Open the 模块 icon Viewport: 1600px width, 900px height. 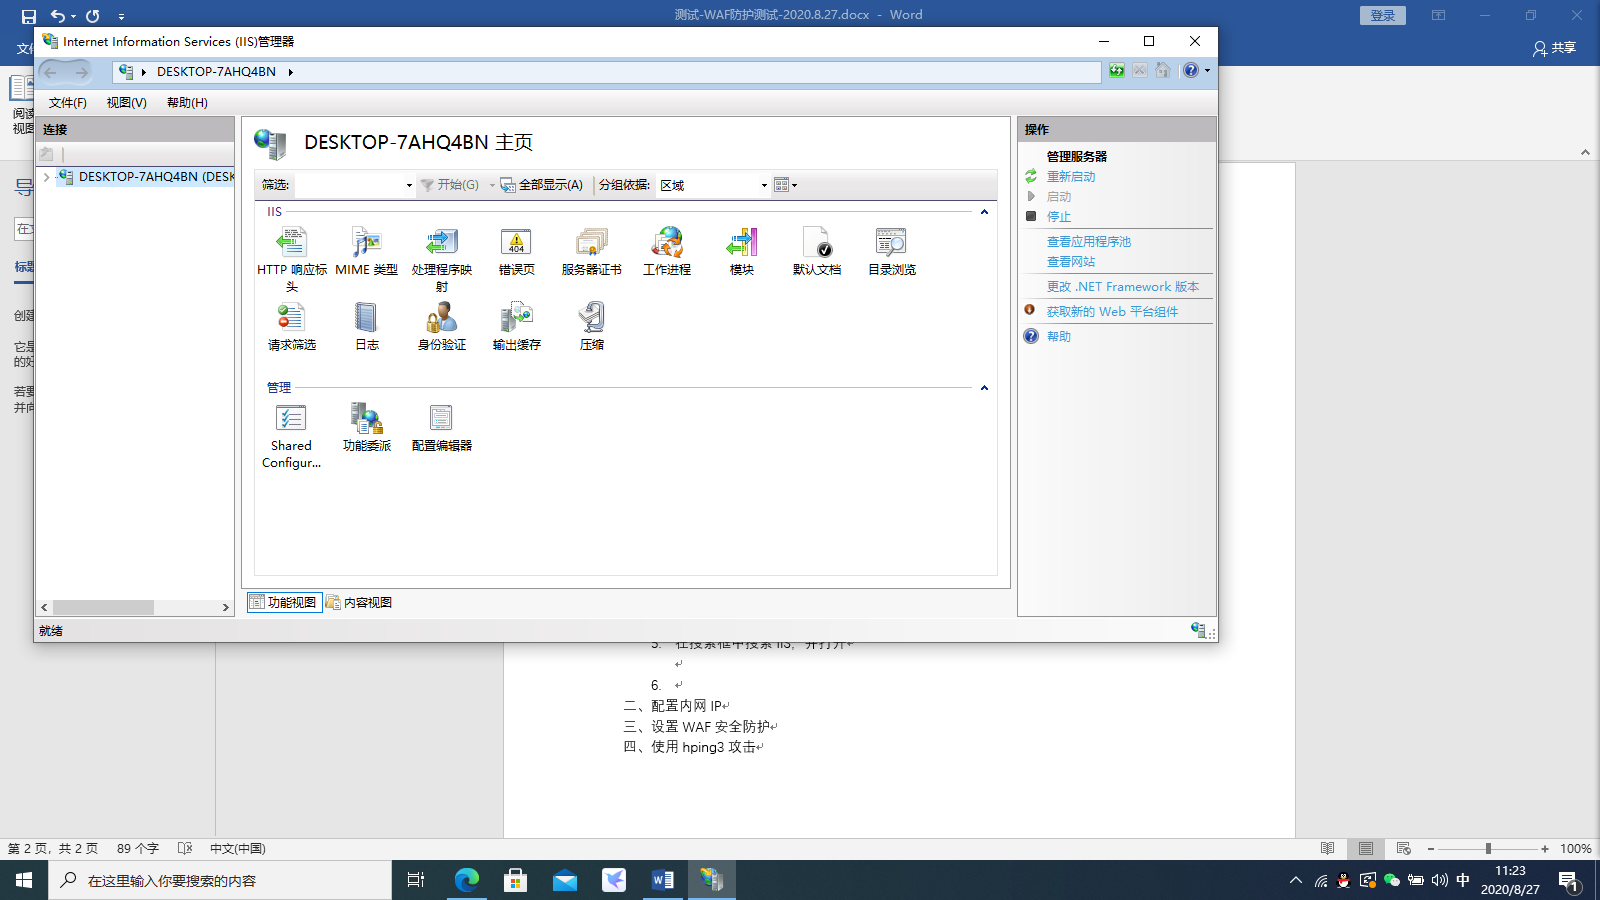point(741,242)
